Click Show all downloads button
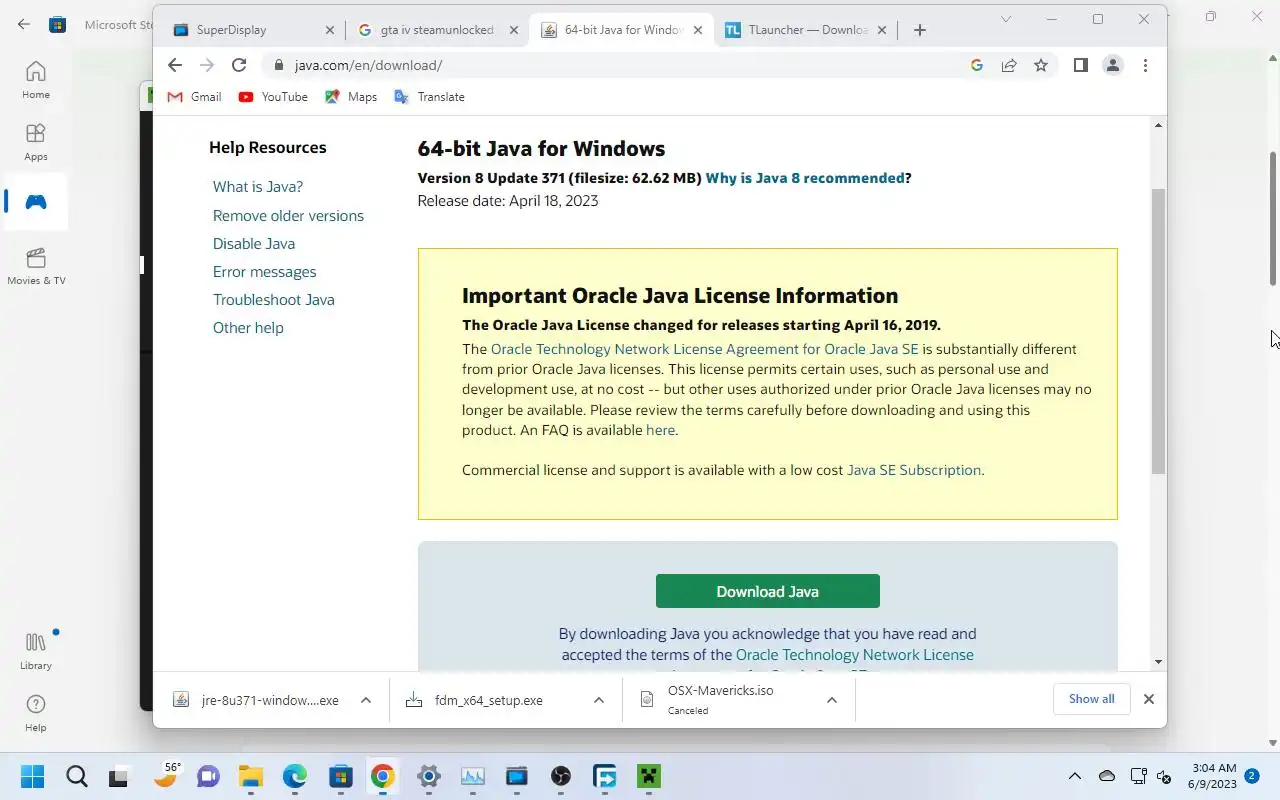This screenshot has width=1280, height=800. [x=1091, y=699]
